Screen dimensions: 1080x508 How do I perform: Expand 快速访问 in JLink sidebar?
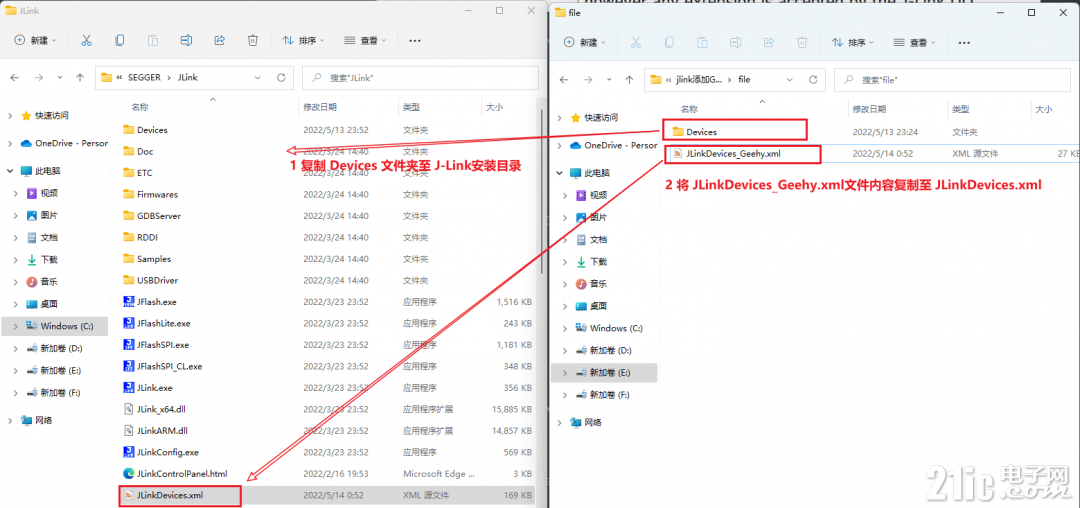pyautogui.click(x=10, y=116)
